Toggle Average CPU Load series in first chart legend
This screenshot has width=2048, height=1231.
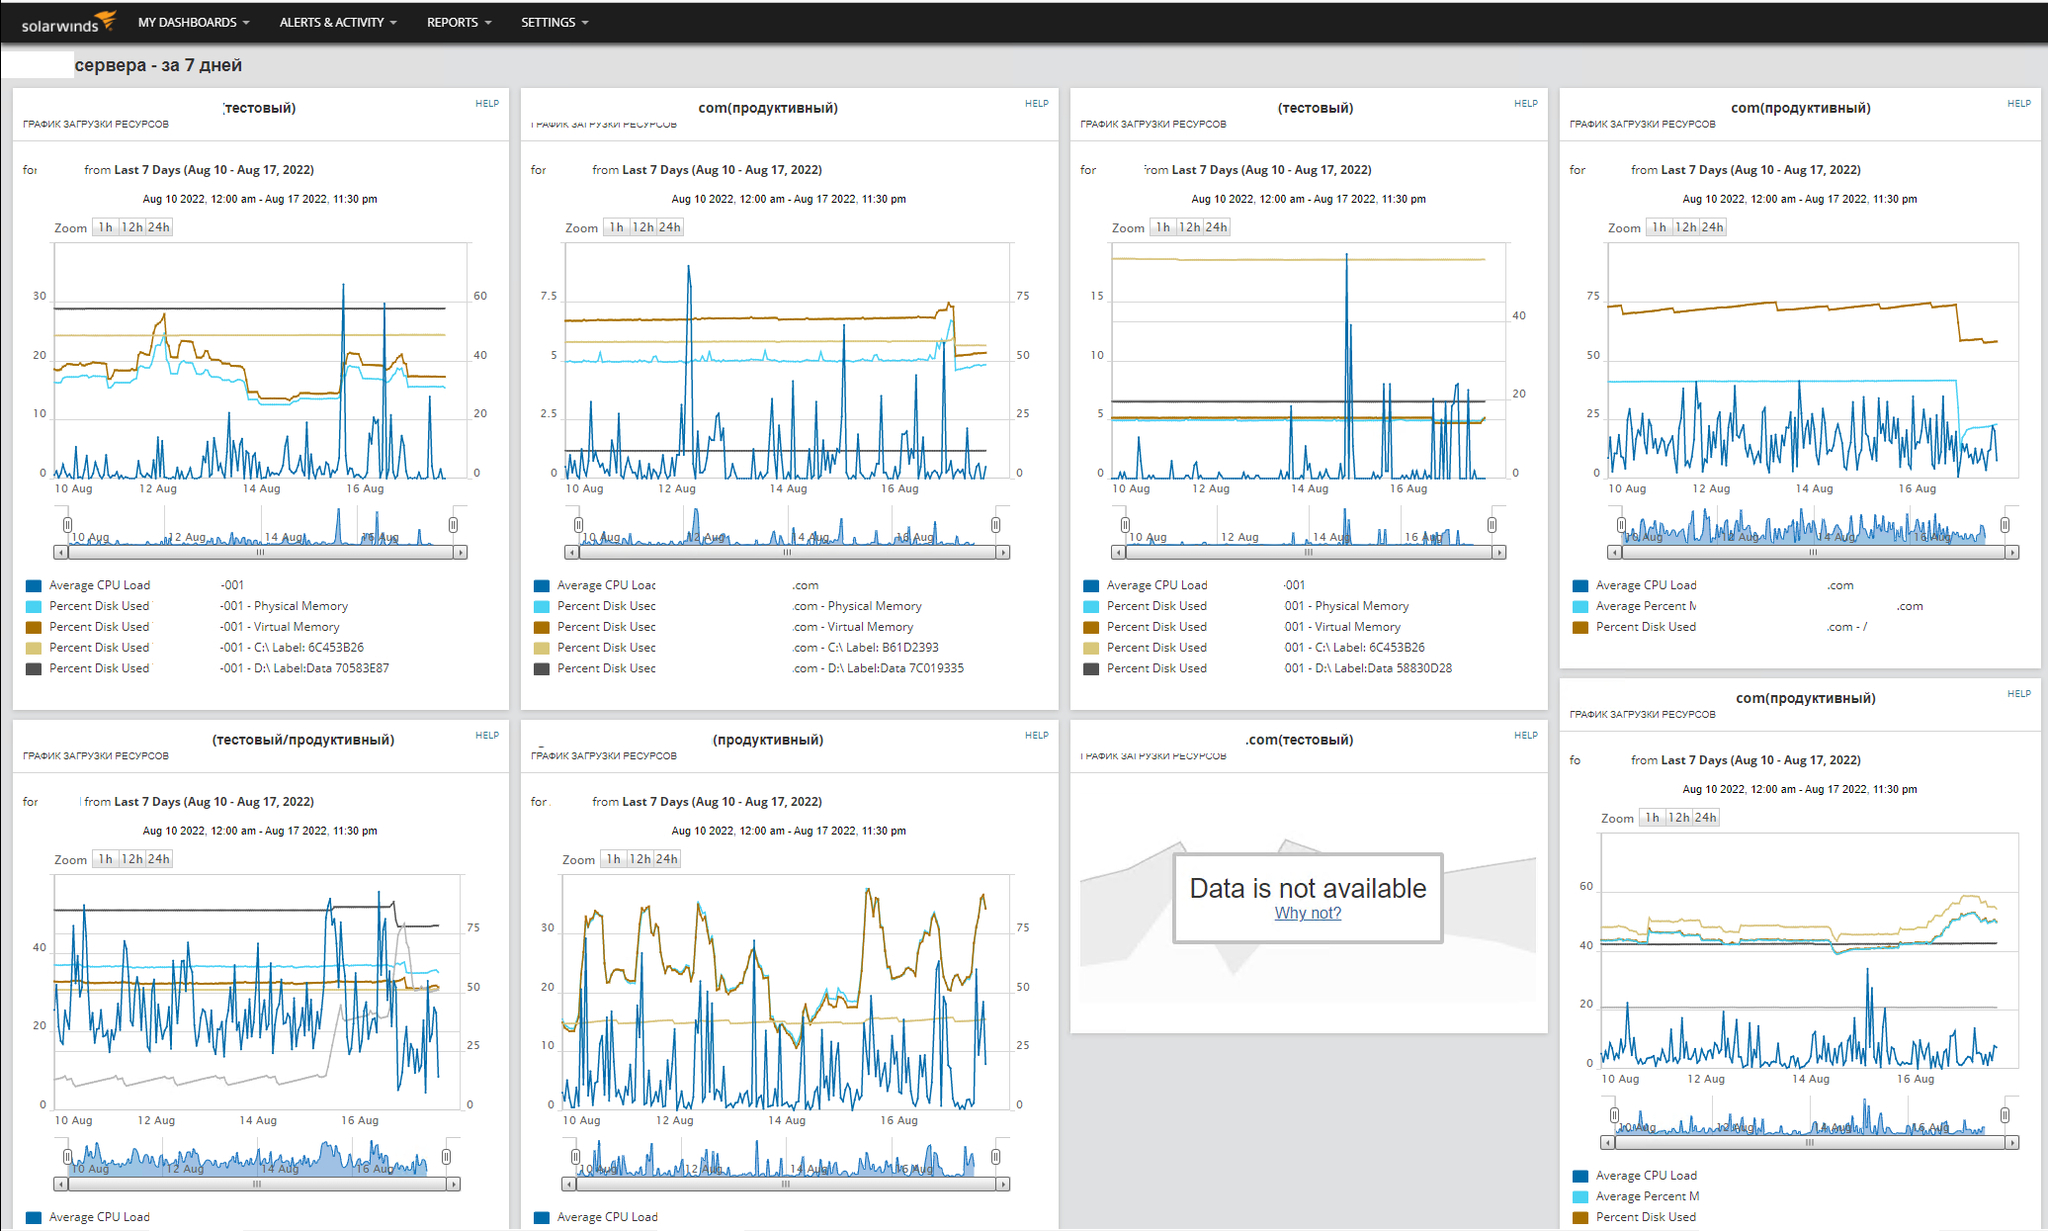point(99,585)
